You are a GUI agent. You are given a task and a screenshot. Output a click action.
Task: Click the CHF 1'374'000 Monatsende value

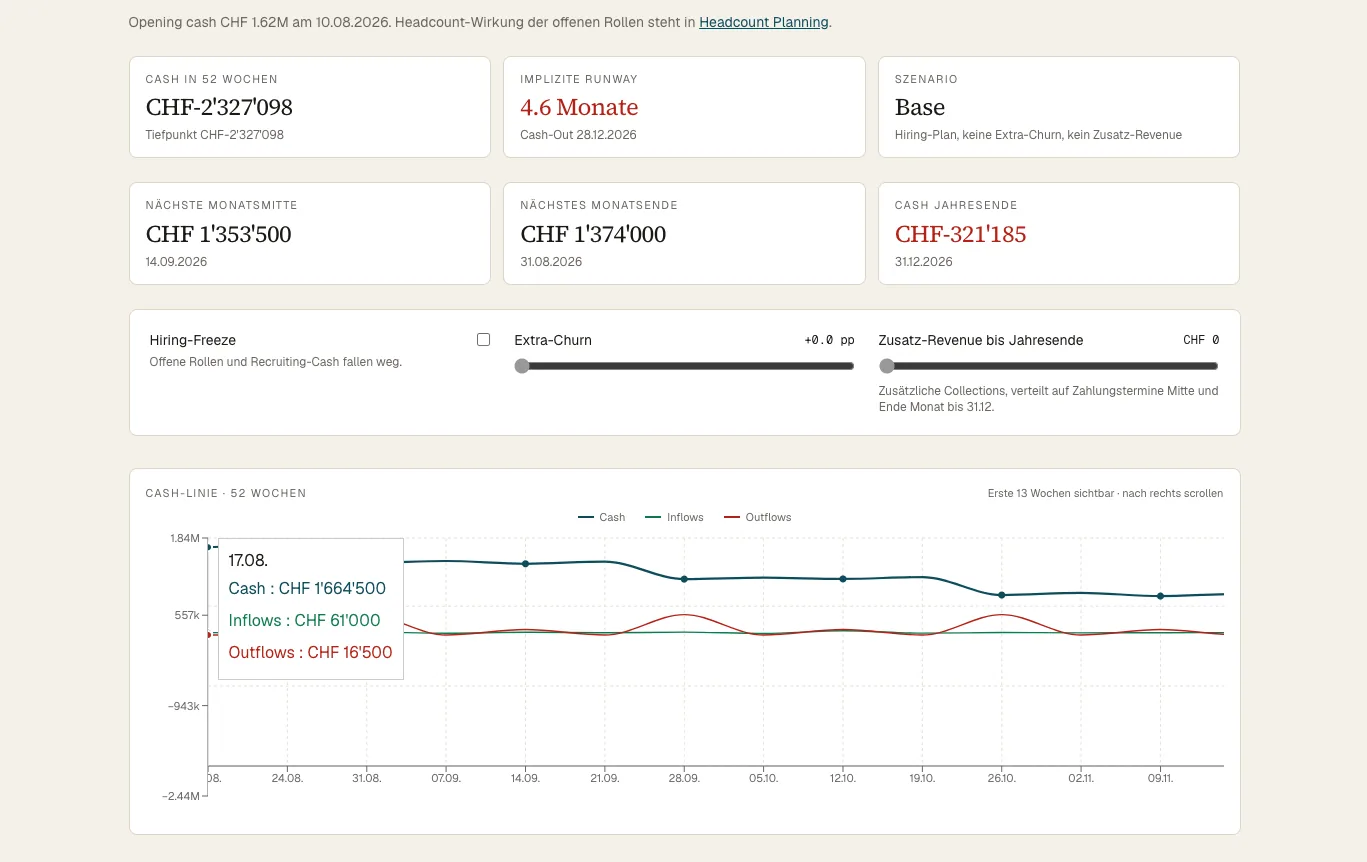(593, 235)
